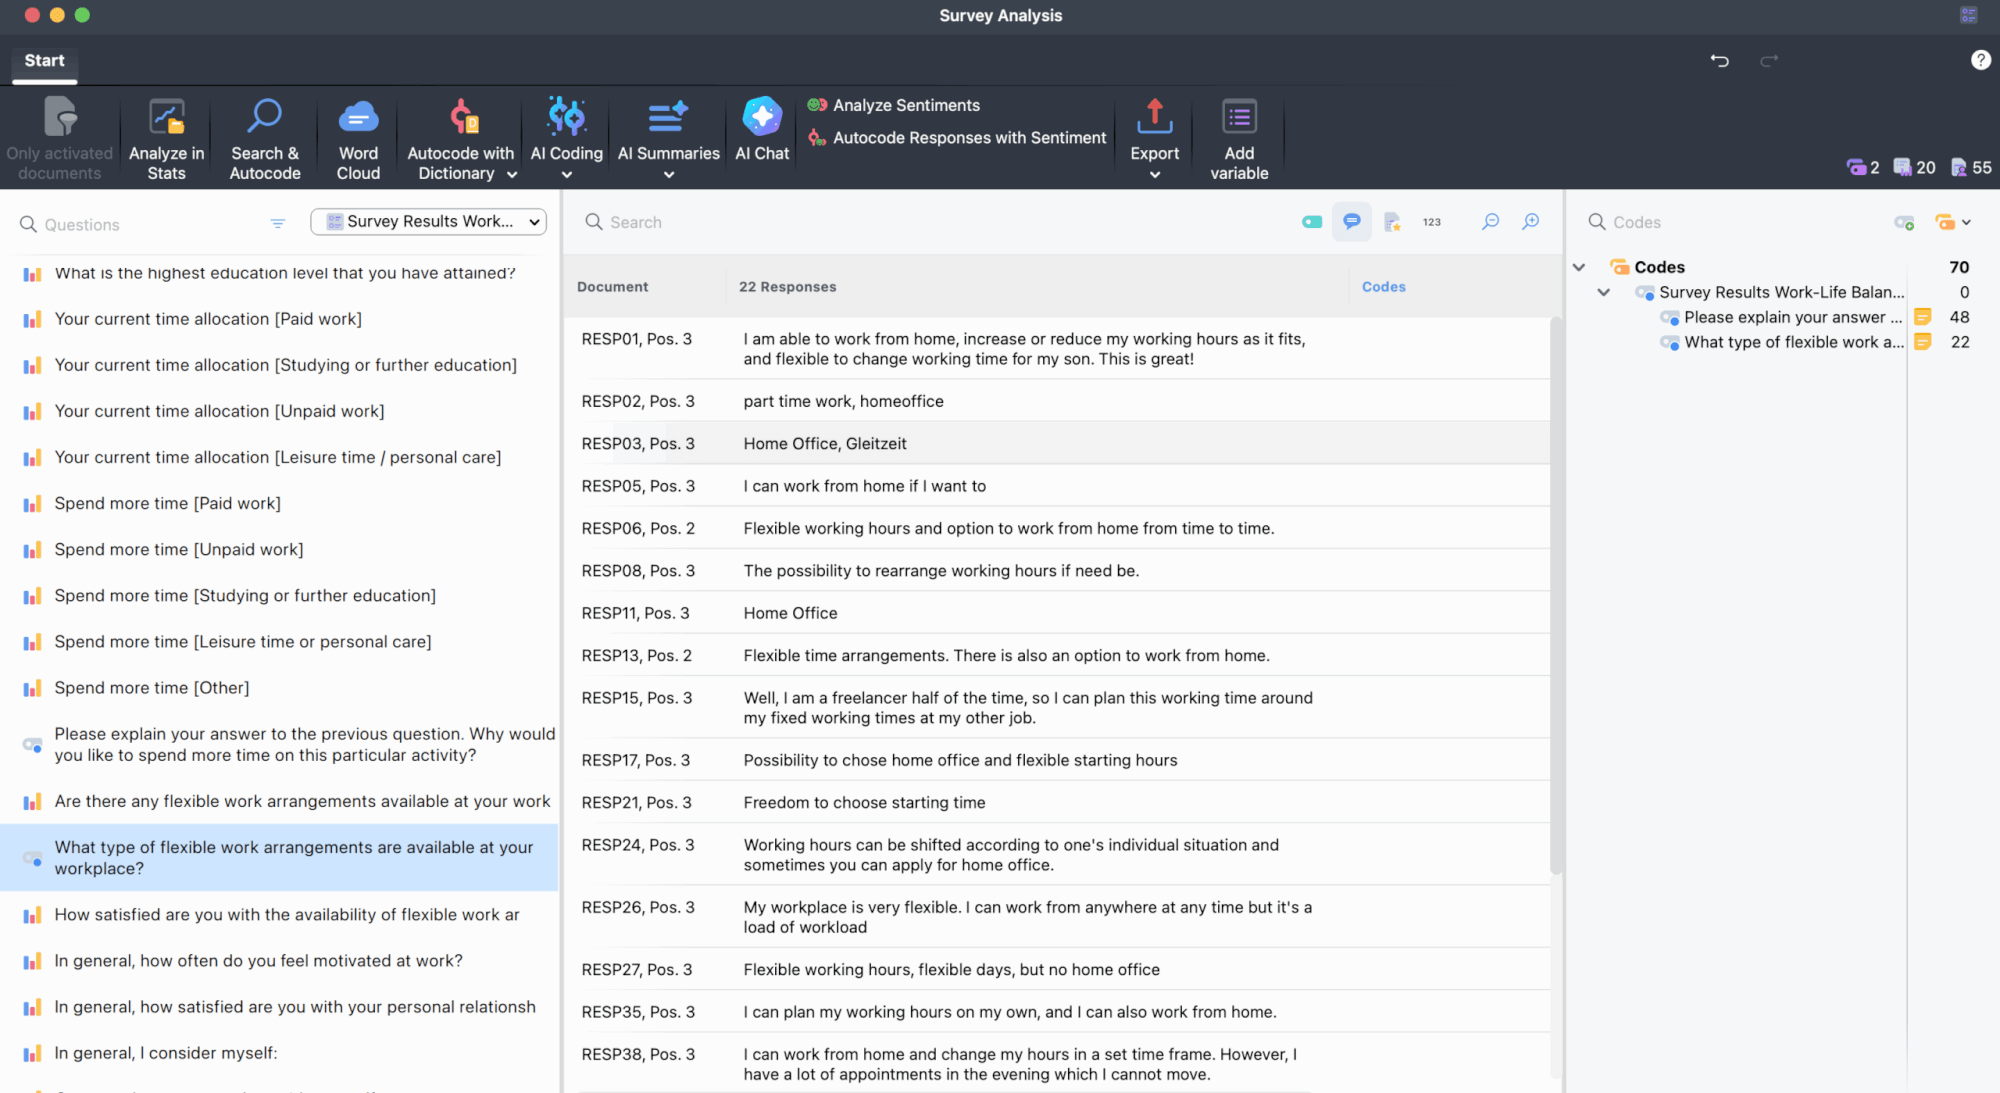Screen dimensions: 2000x1093
Task: Switch to the Start tab
Action: (x=44, y=60)
